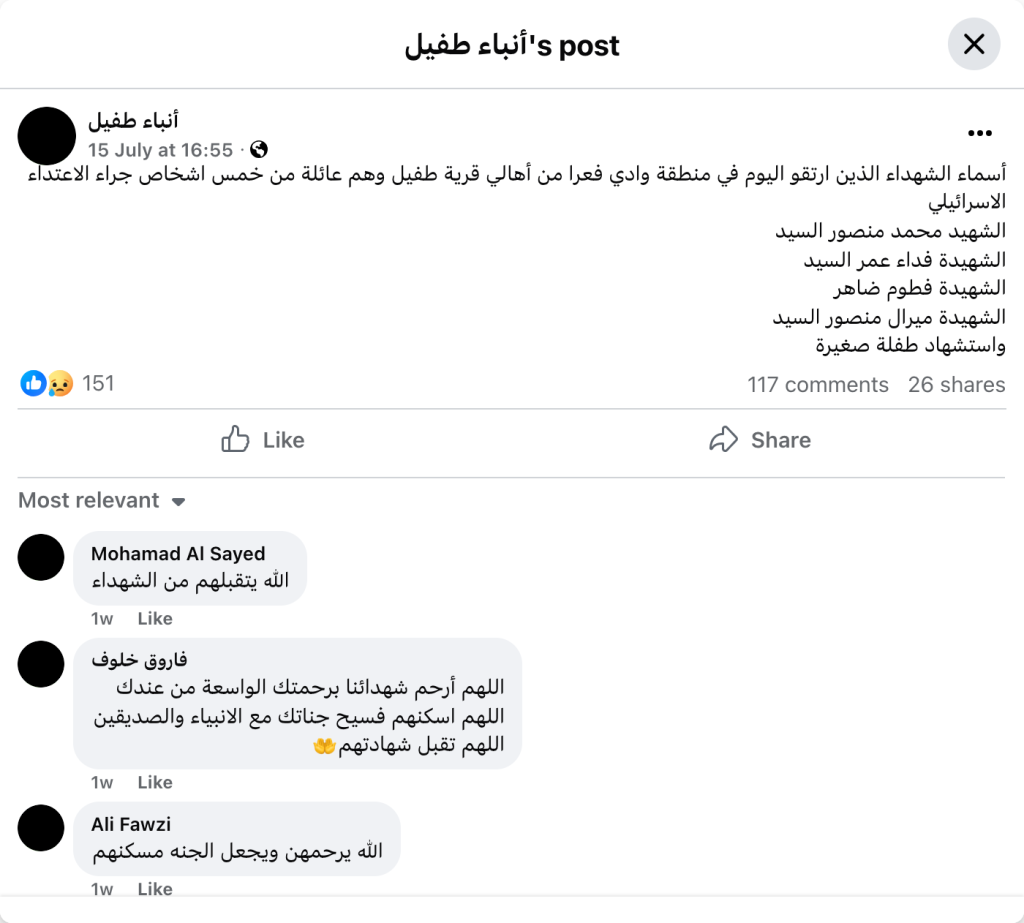This screenshot has width=1024, height=923.
Task: Like فاروق خلوف's comment
Action: coord(155,782)
